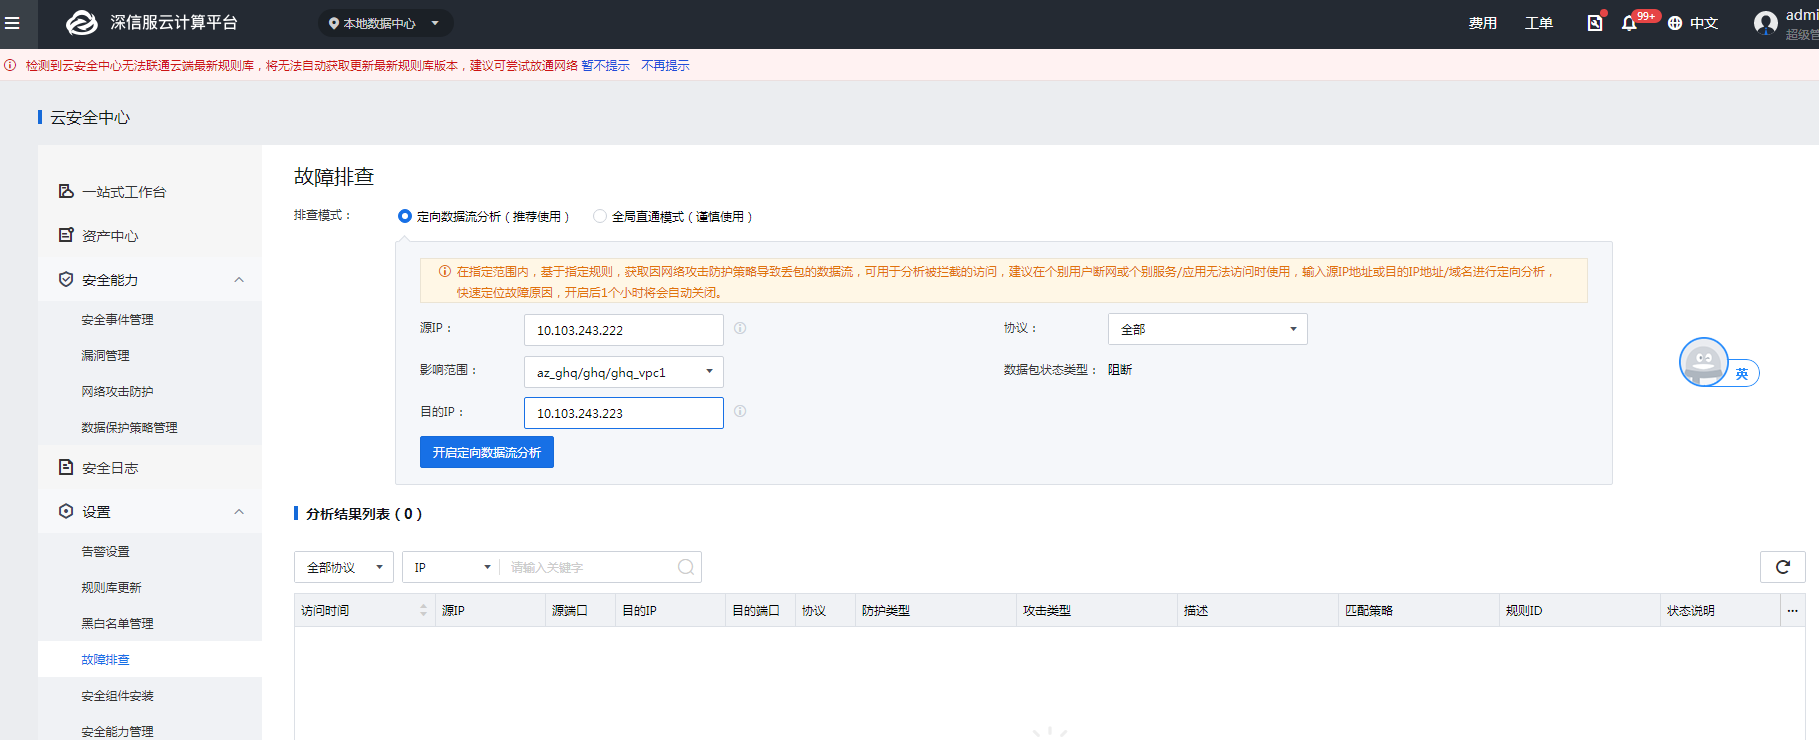Image resolution: width=1819 pixels, height=740 pixels.
Task: Click the 不再提示 link in warning
Action: tap(665, 66)
